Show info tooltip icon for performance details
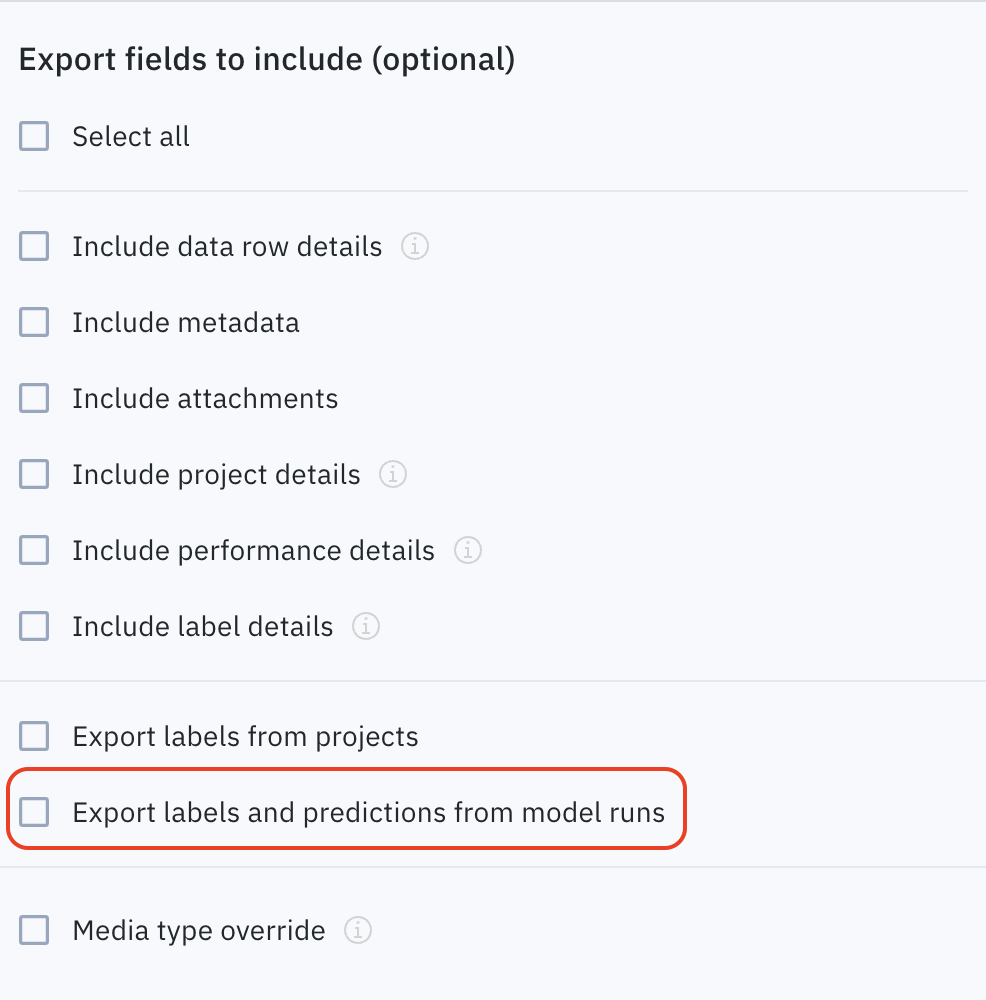The image size is (986, 1000). (467, 550)
